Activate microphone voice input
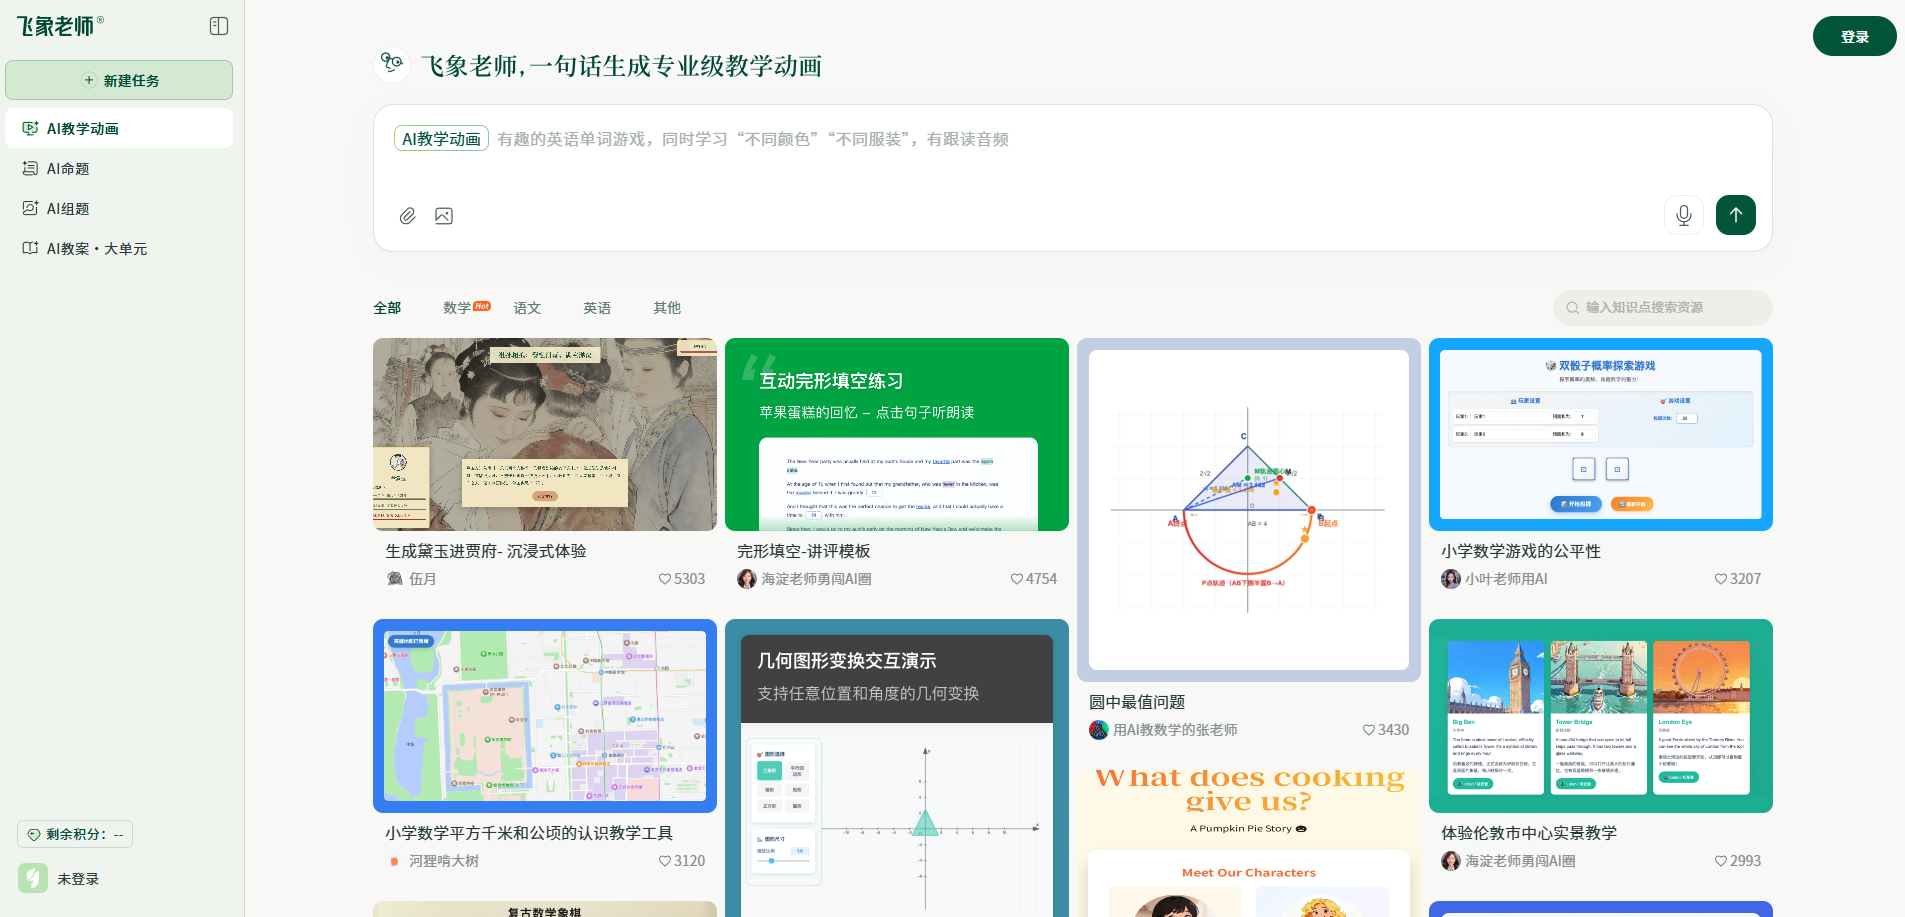Image resolution: width=1905 pixels, height=917 pixels. (1683, 215)
